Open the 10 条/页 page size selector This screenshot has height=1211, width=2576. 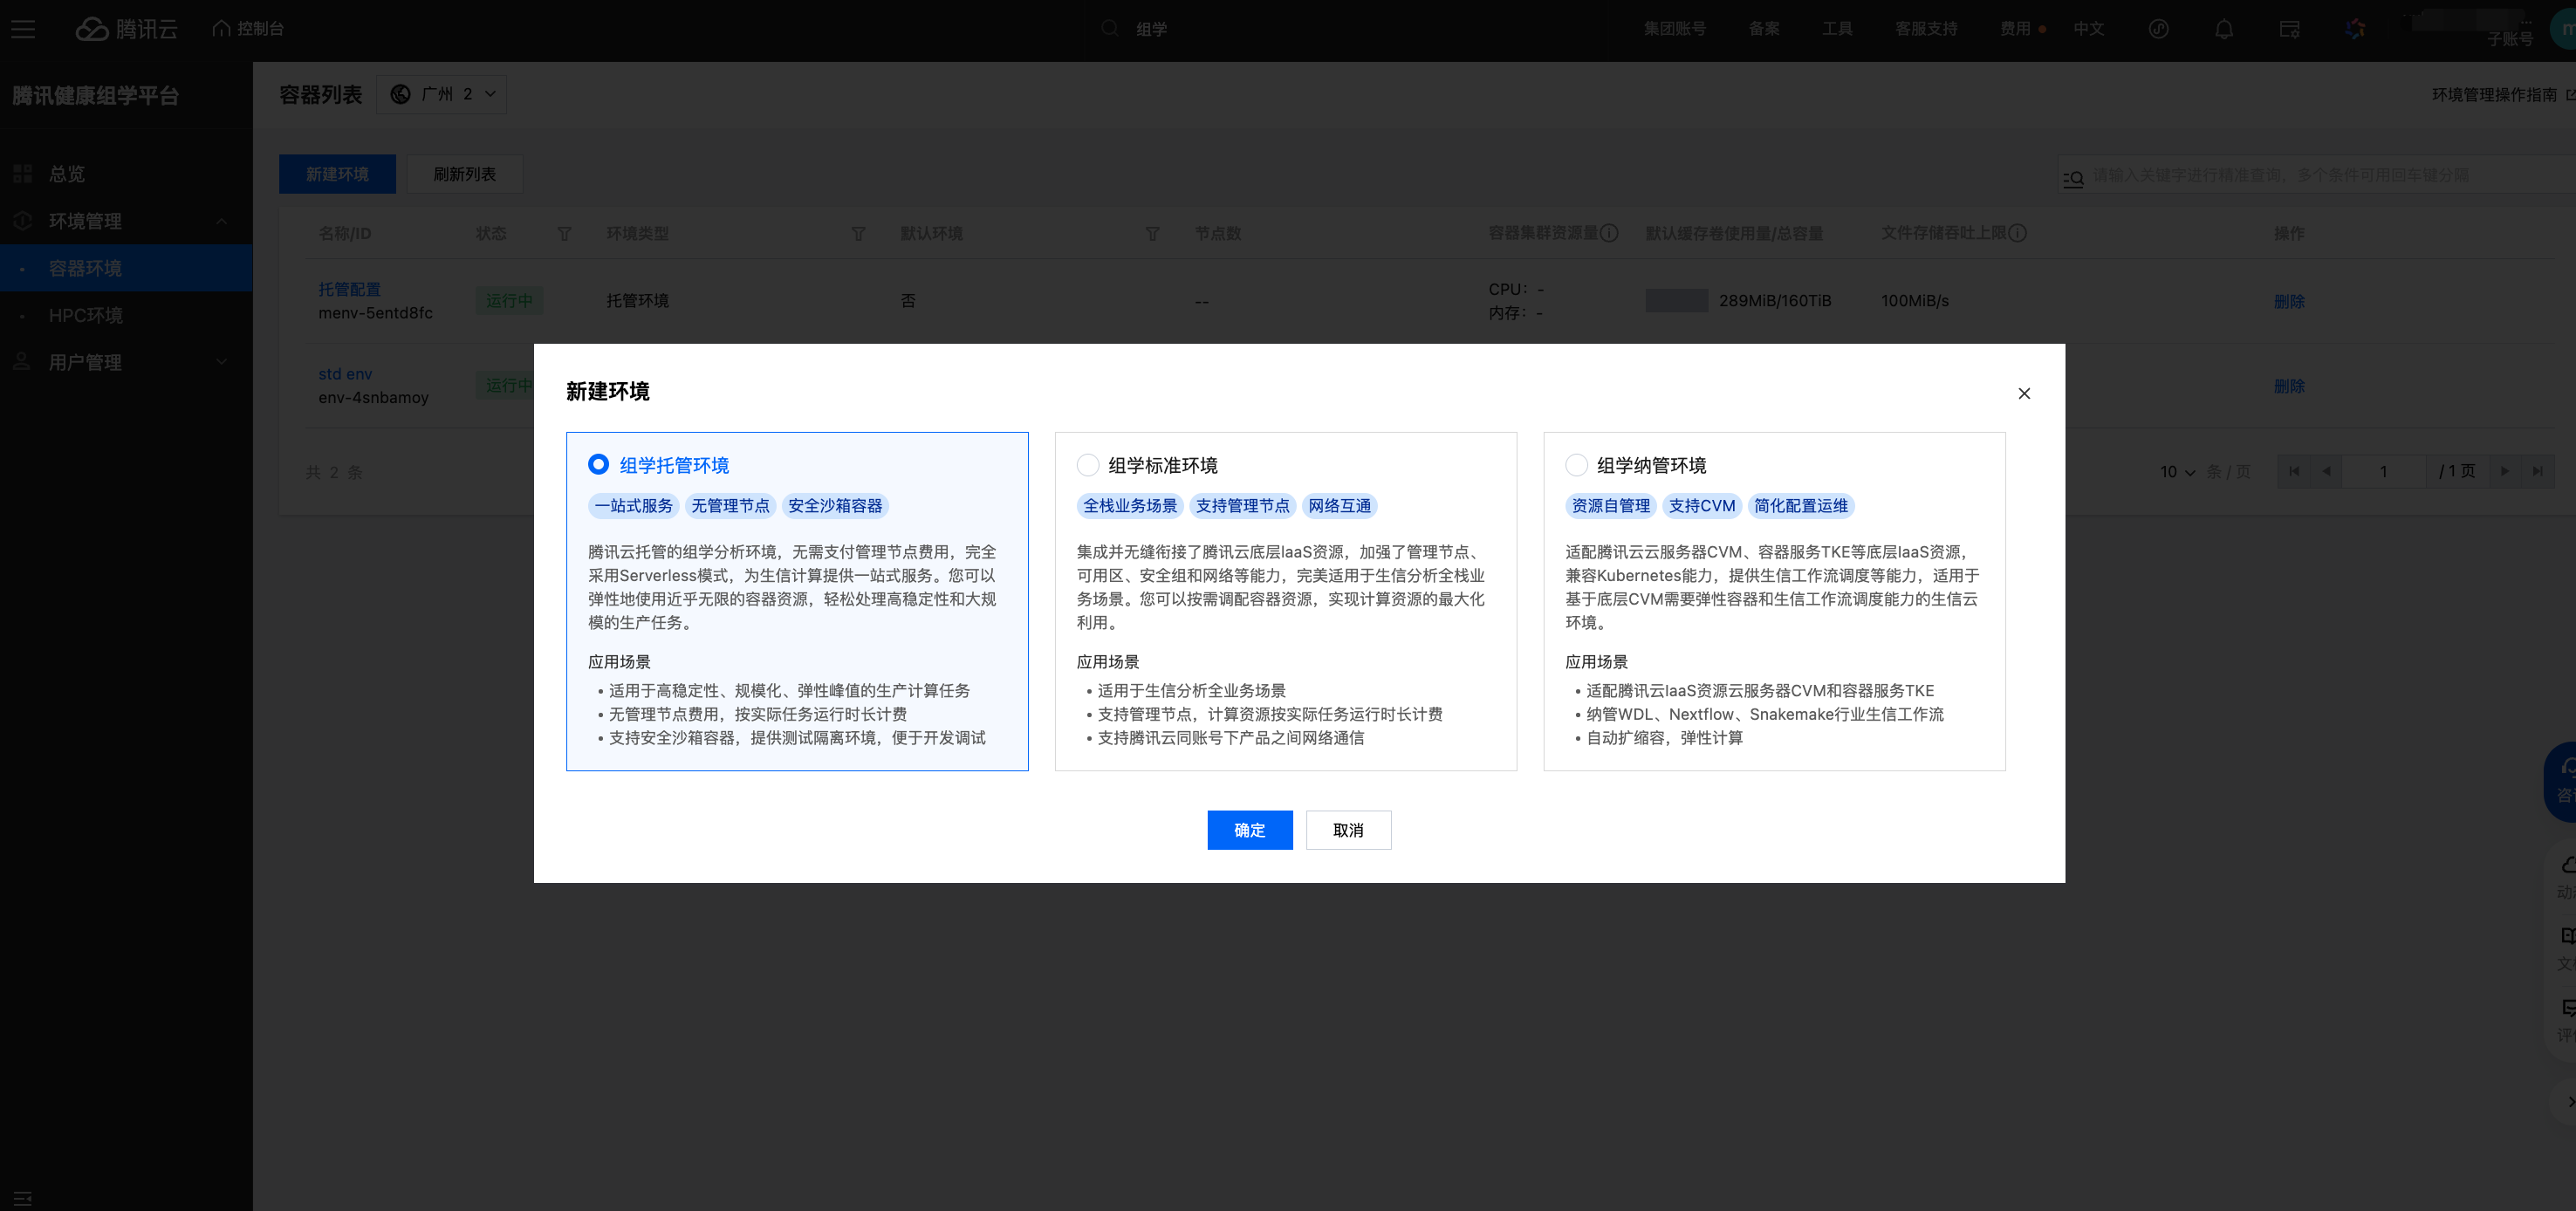point(2176,471)
